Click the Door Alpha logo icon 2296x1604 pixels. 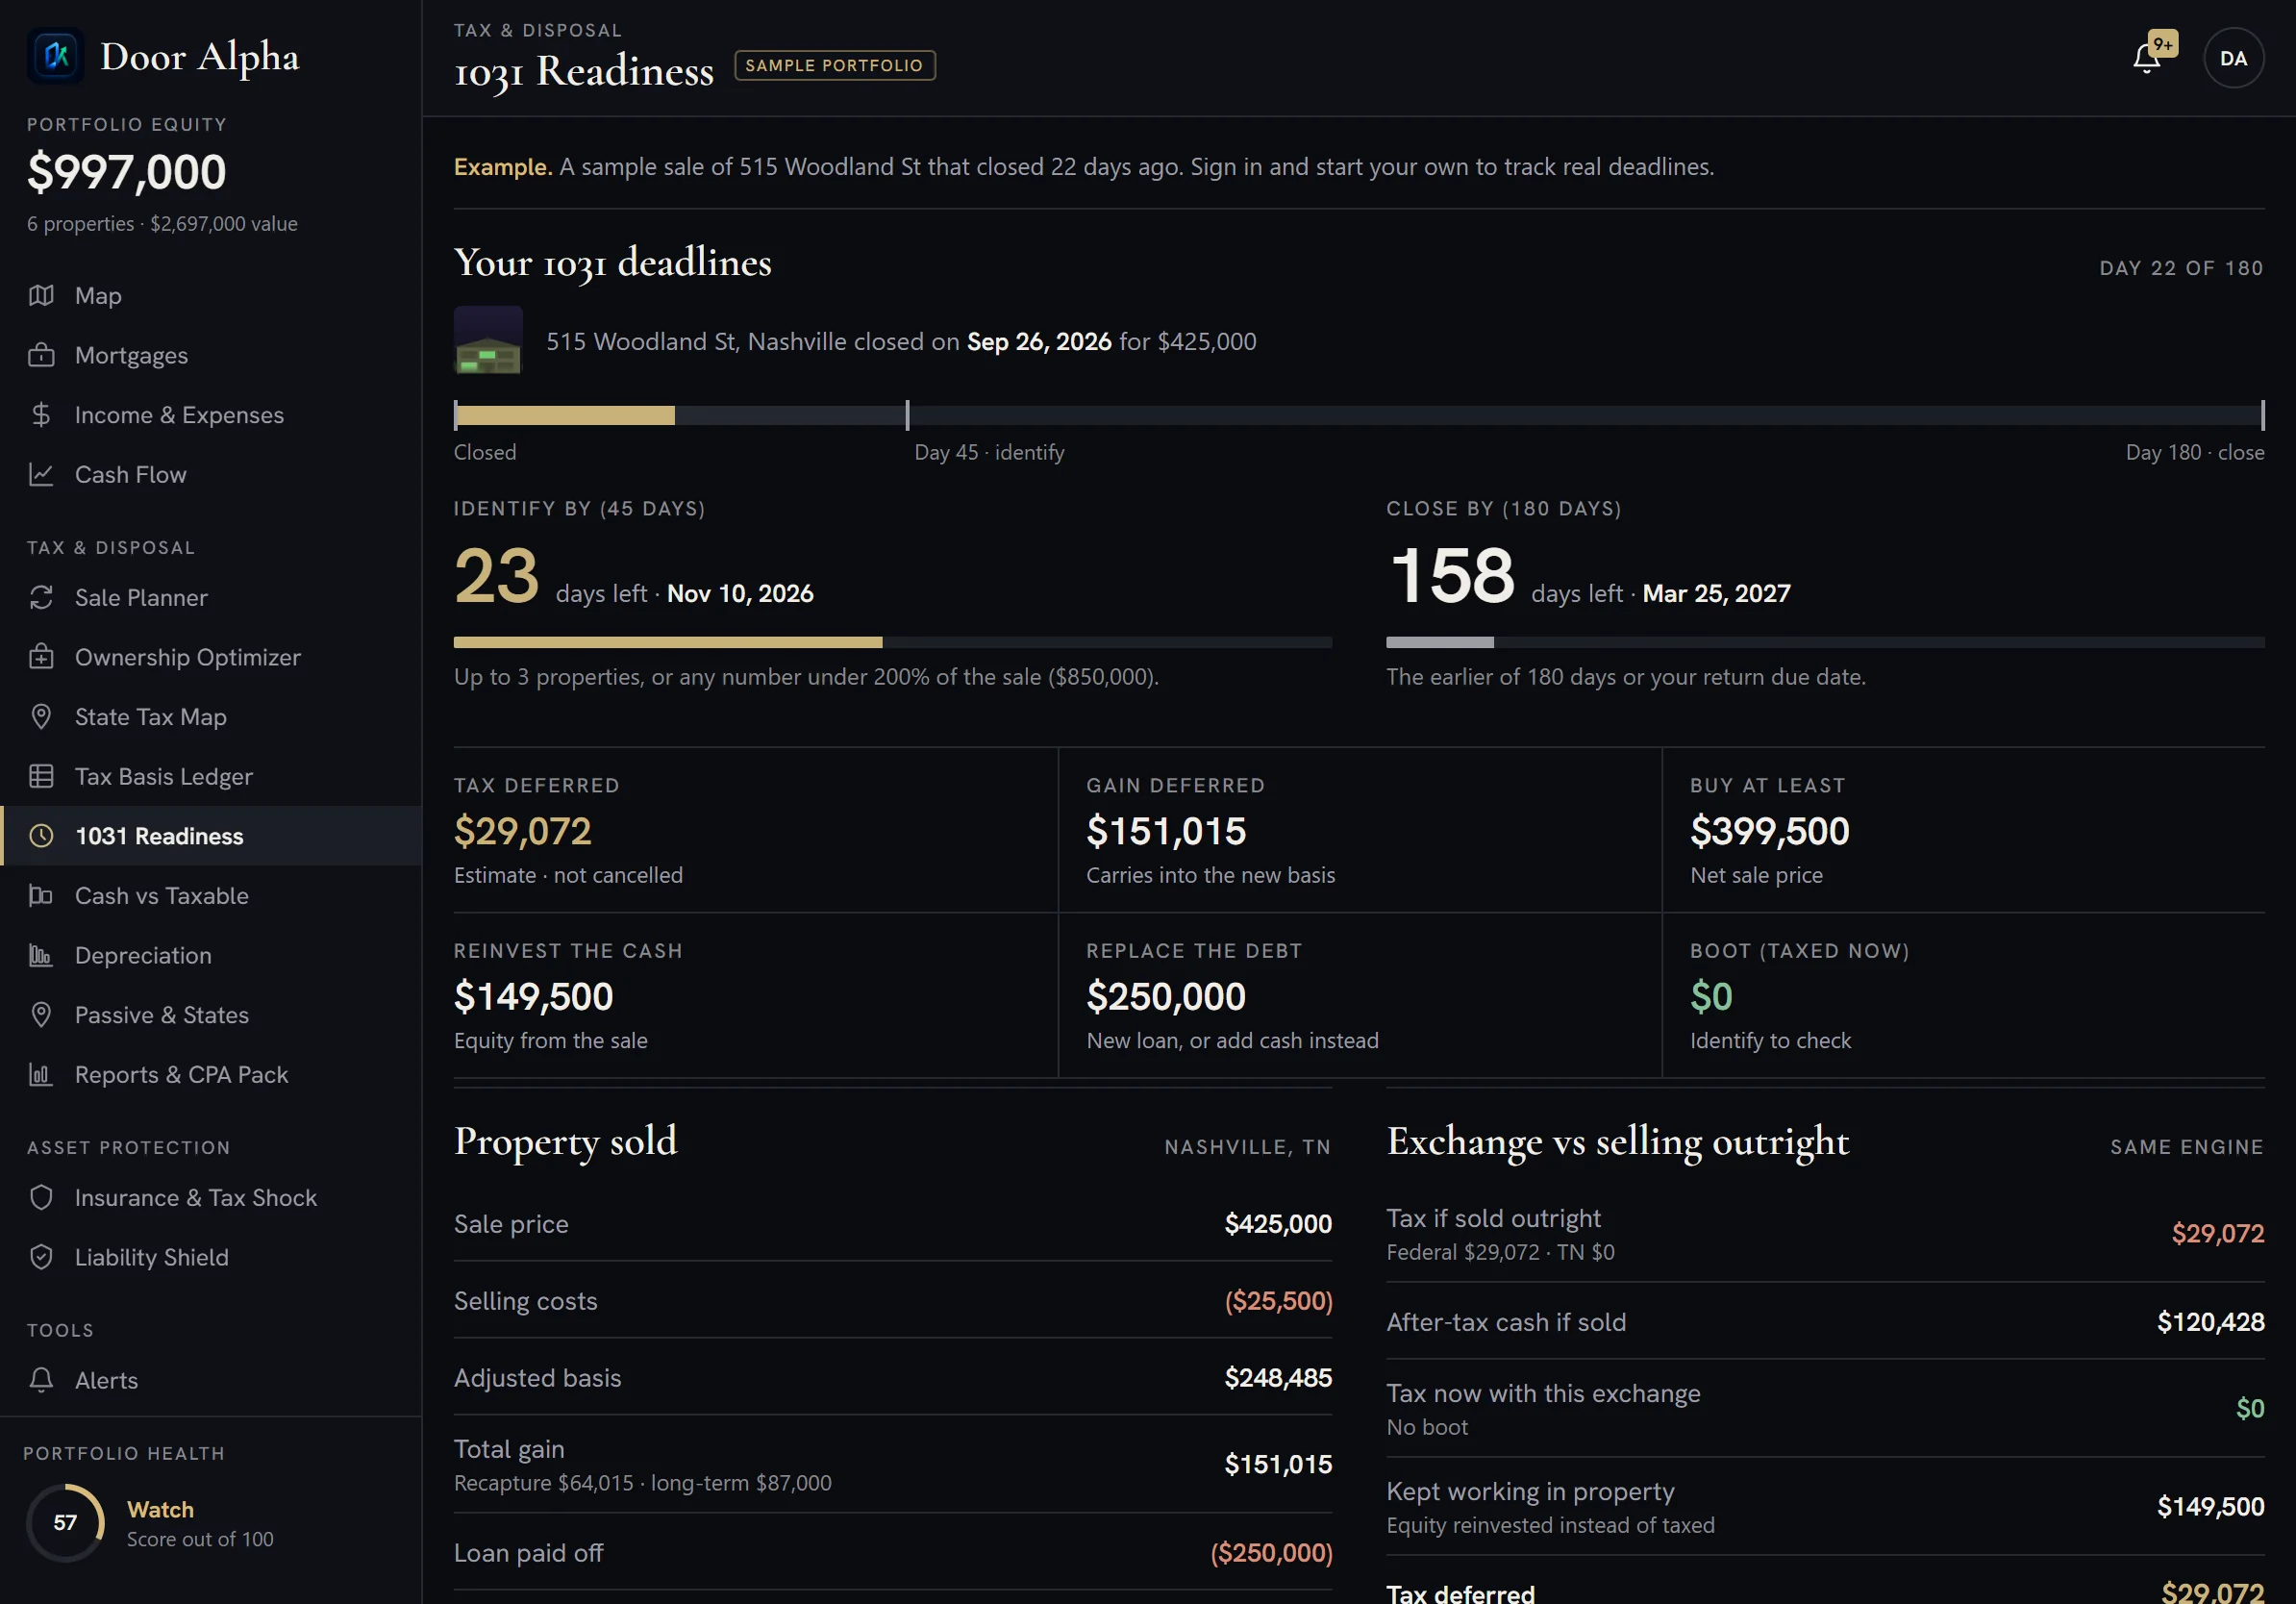pyautogui.click(x=56, y=56)
